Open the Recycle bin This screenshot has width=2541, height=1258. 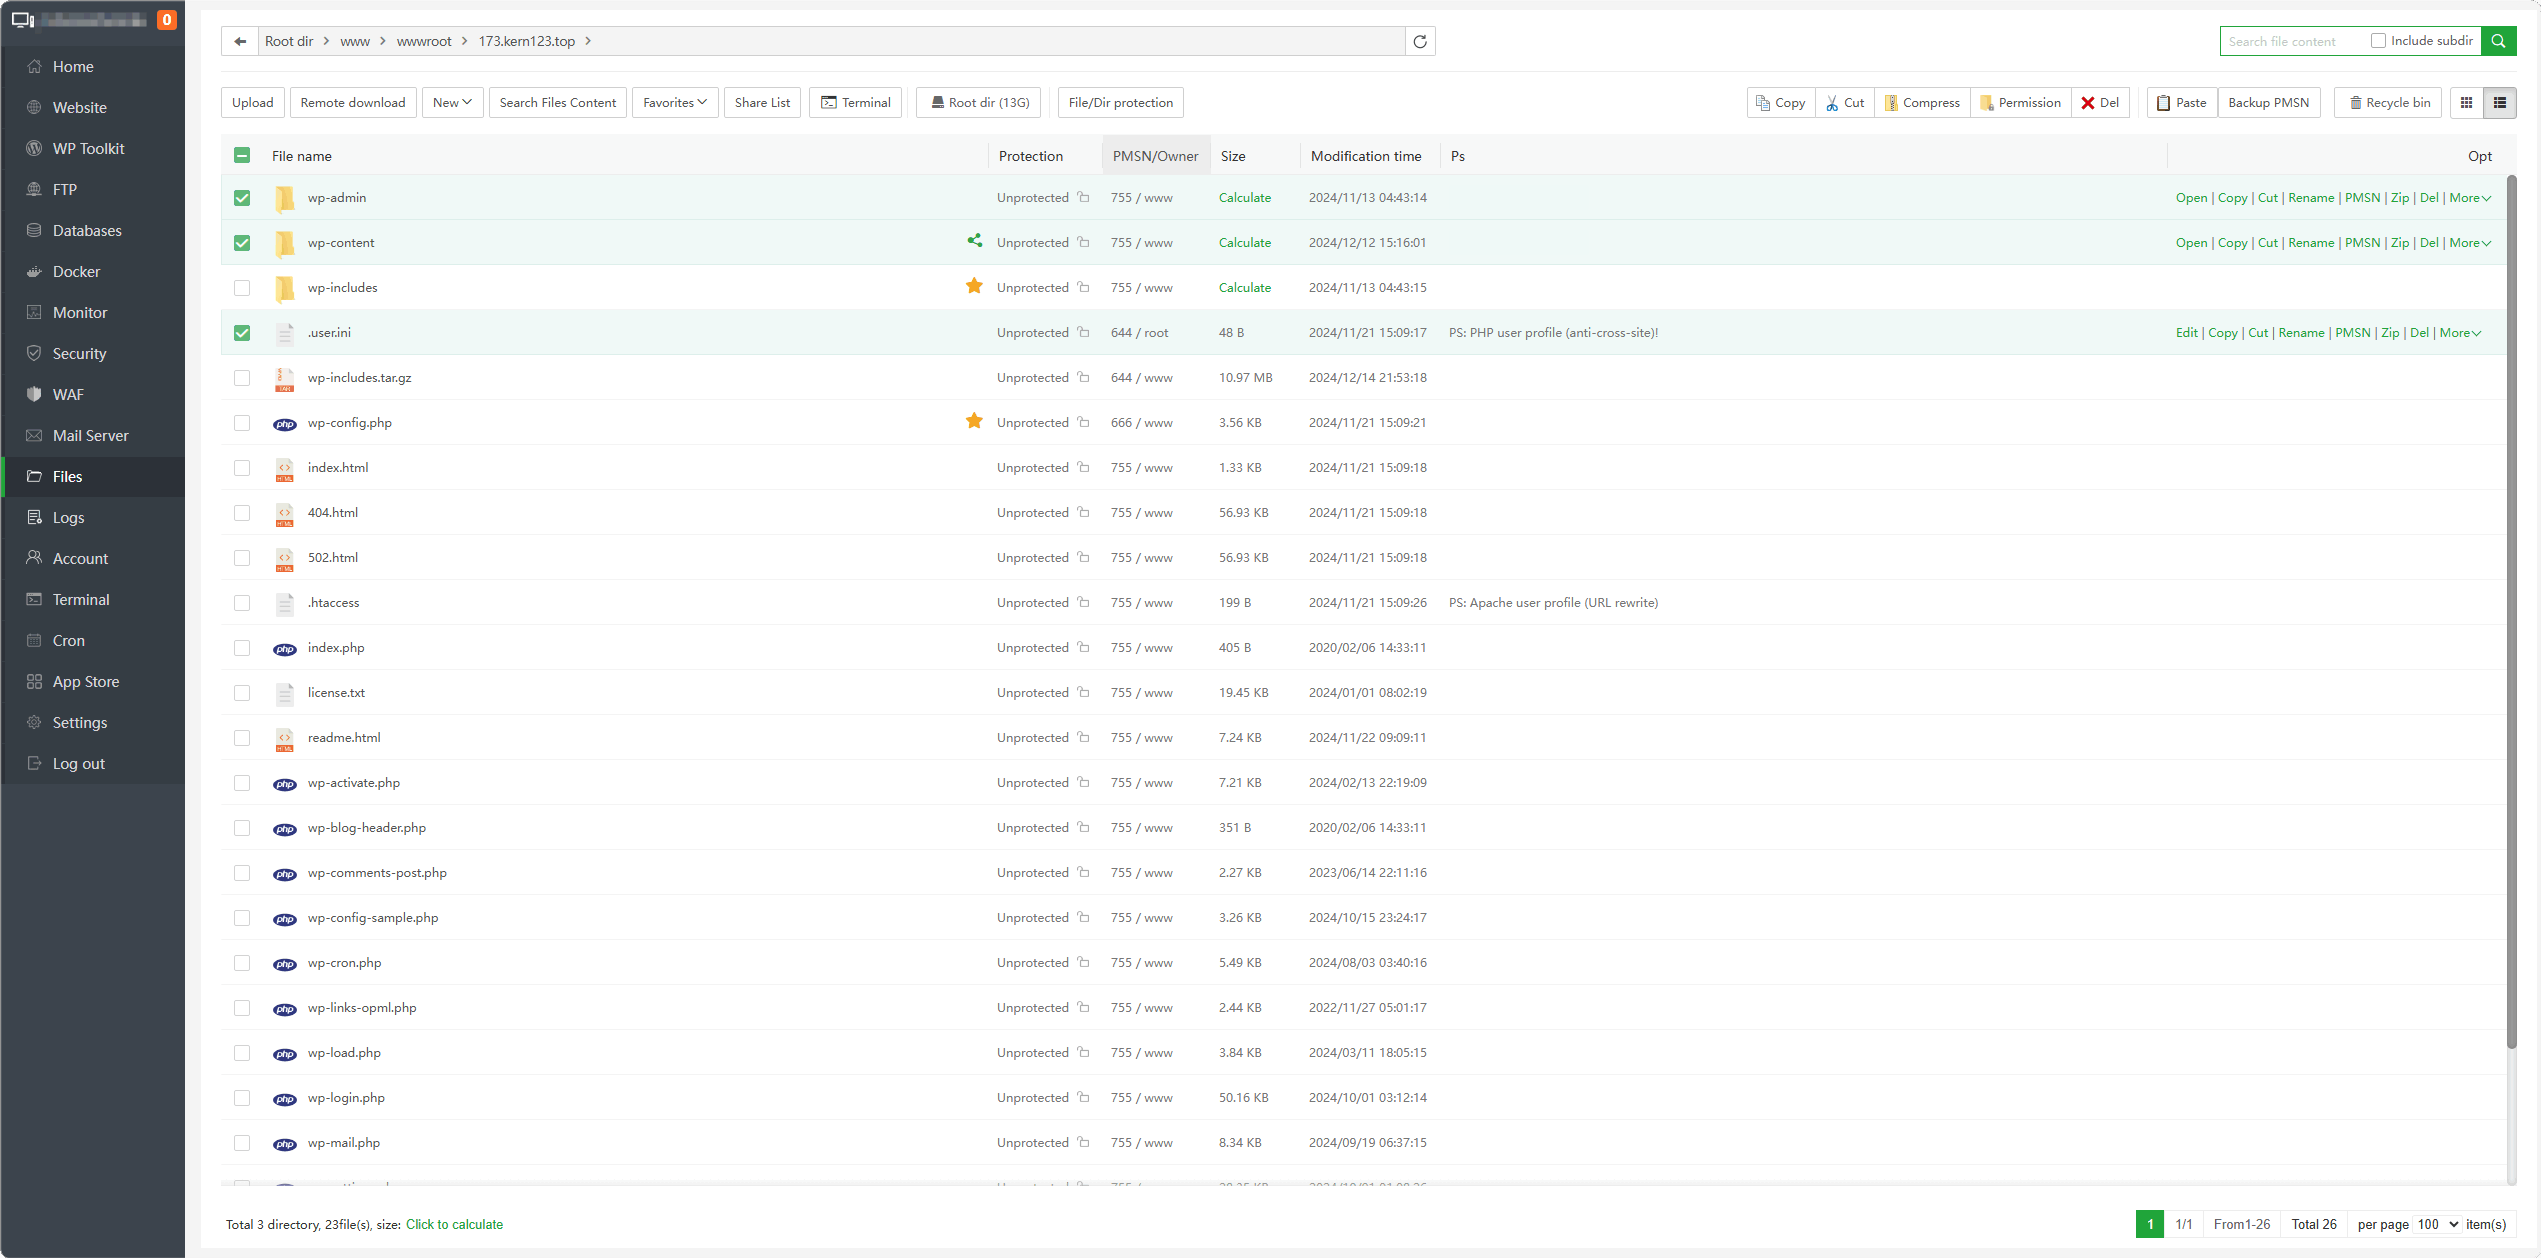tap(2388, 103)
